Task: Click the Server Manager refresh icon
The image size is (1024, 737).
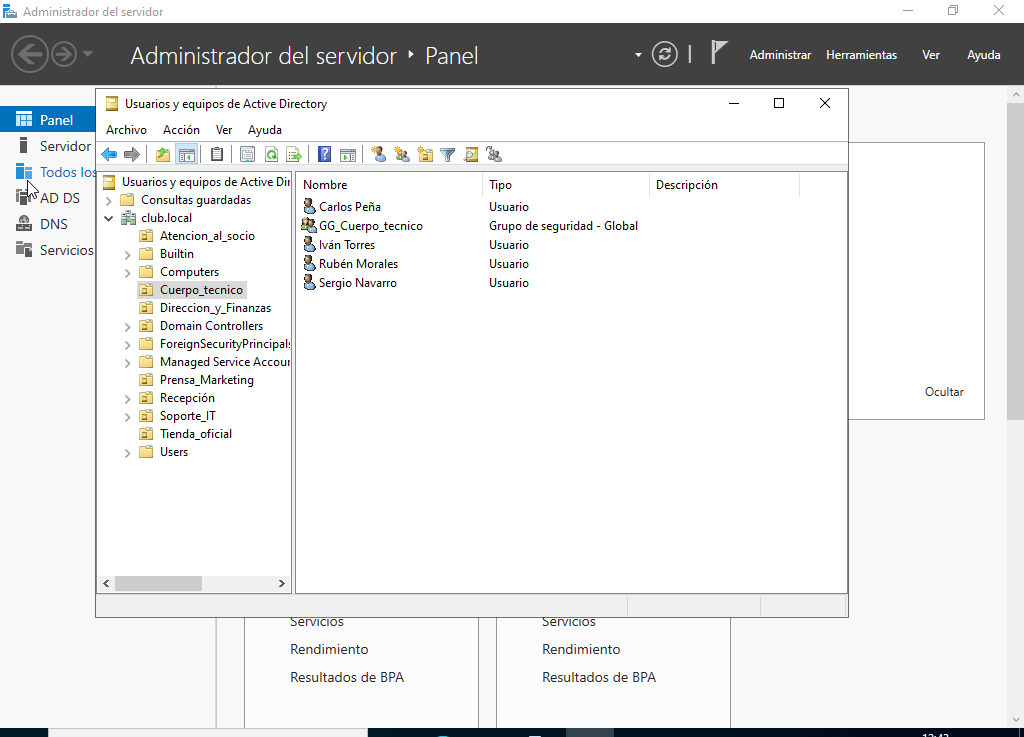Action: click(x=665, y=54)
